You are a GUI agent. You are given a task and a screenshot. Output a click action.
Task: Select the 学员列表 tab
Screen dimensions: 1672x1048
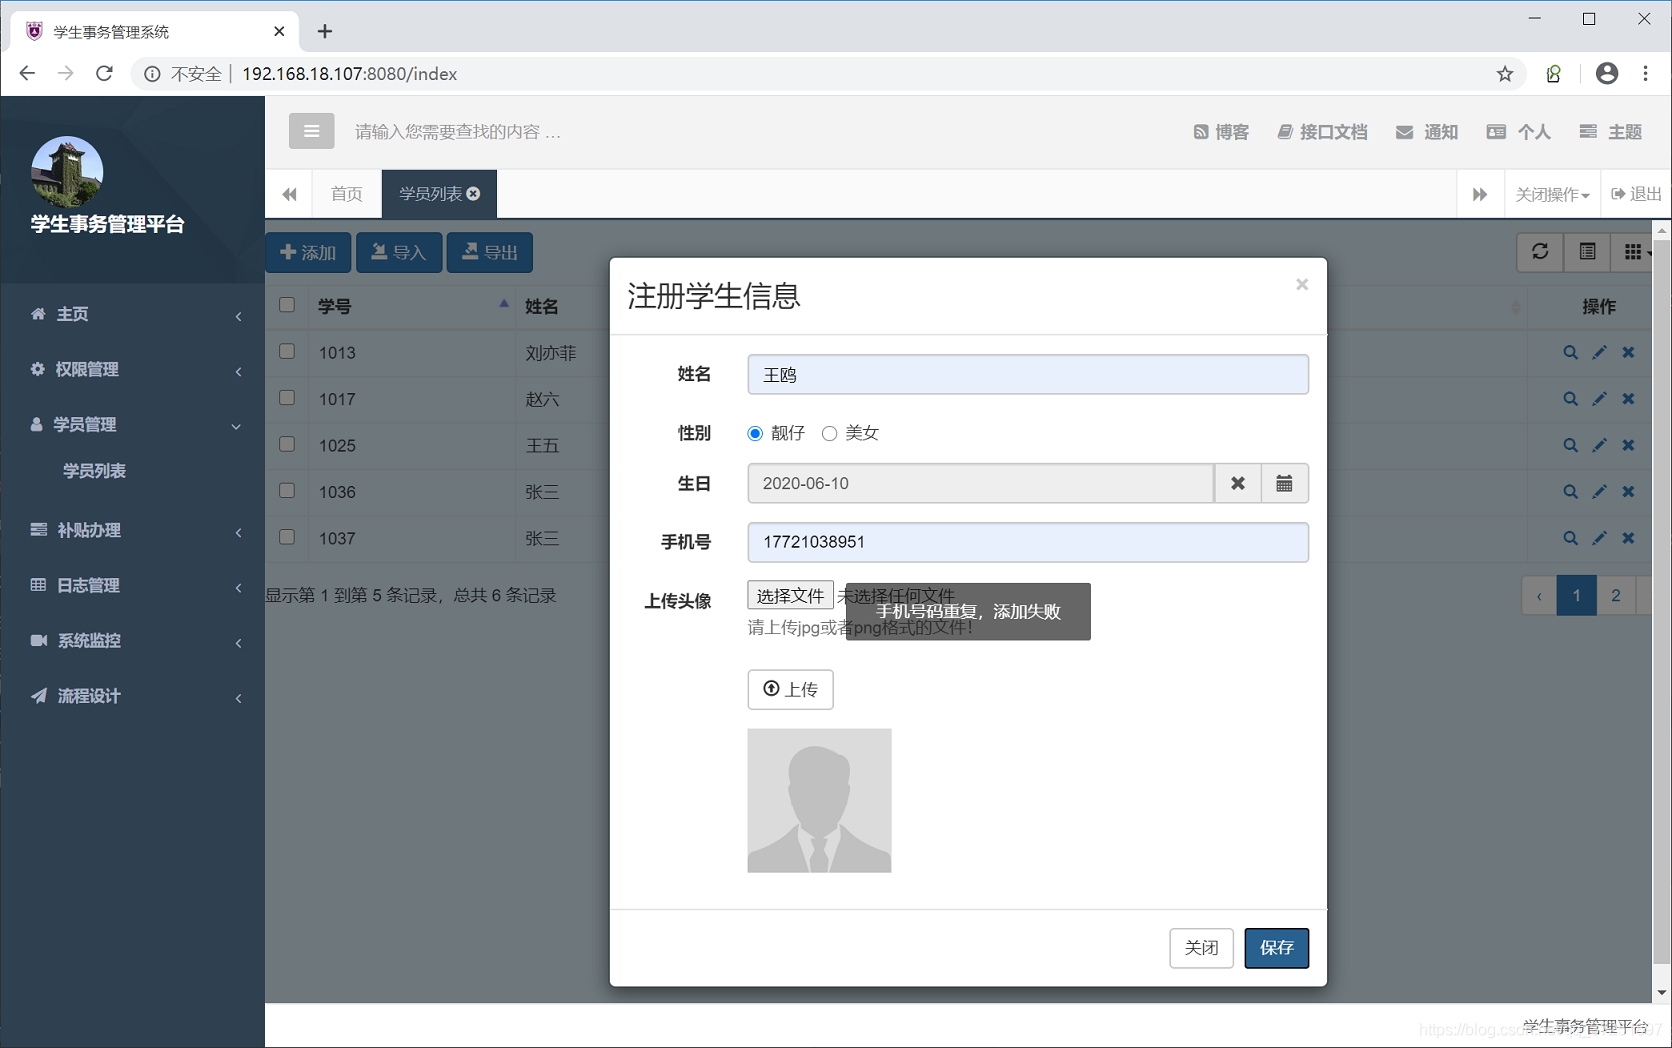click(x=430, y=194)
